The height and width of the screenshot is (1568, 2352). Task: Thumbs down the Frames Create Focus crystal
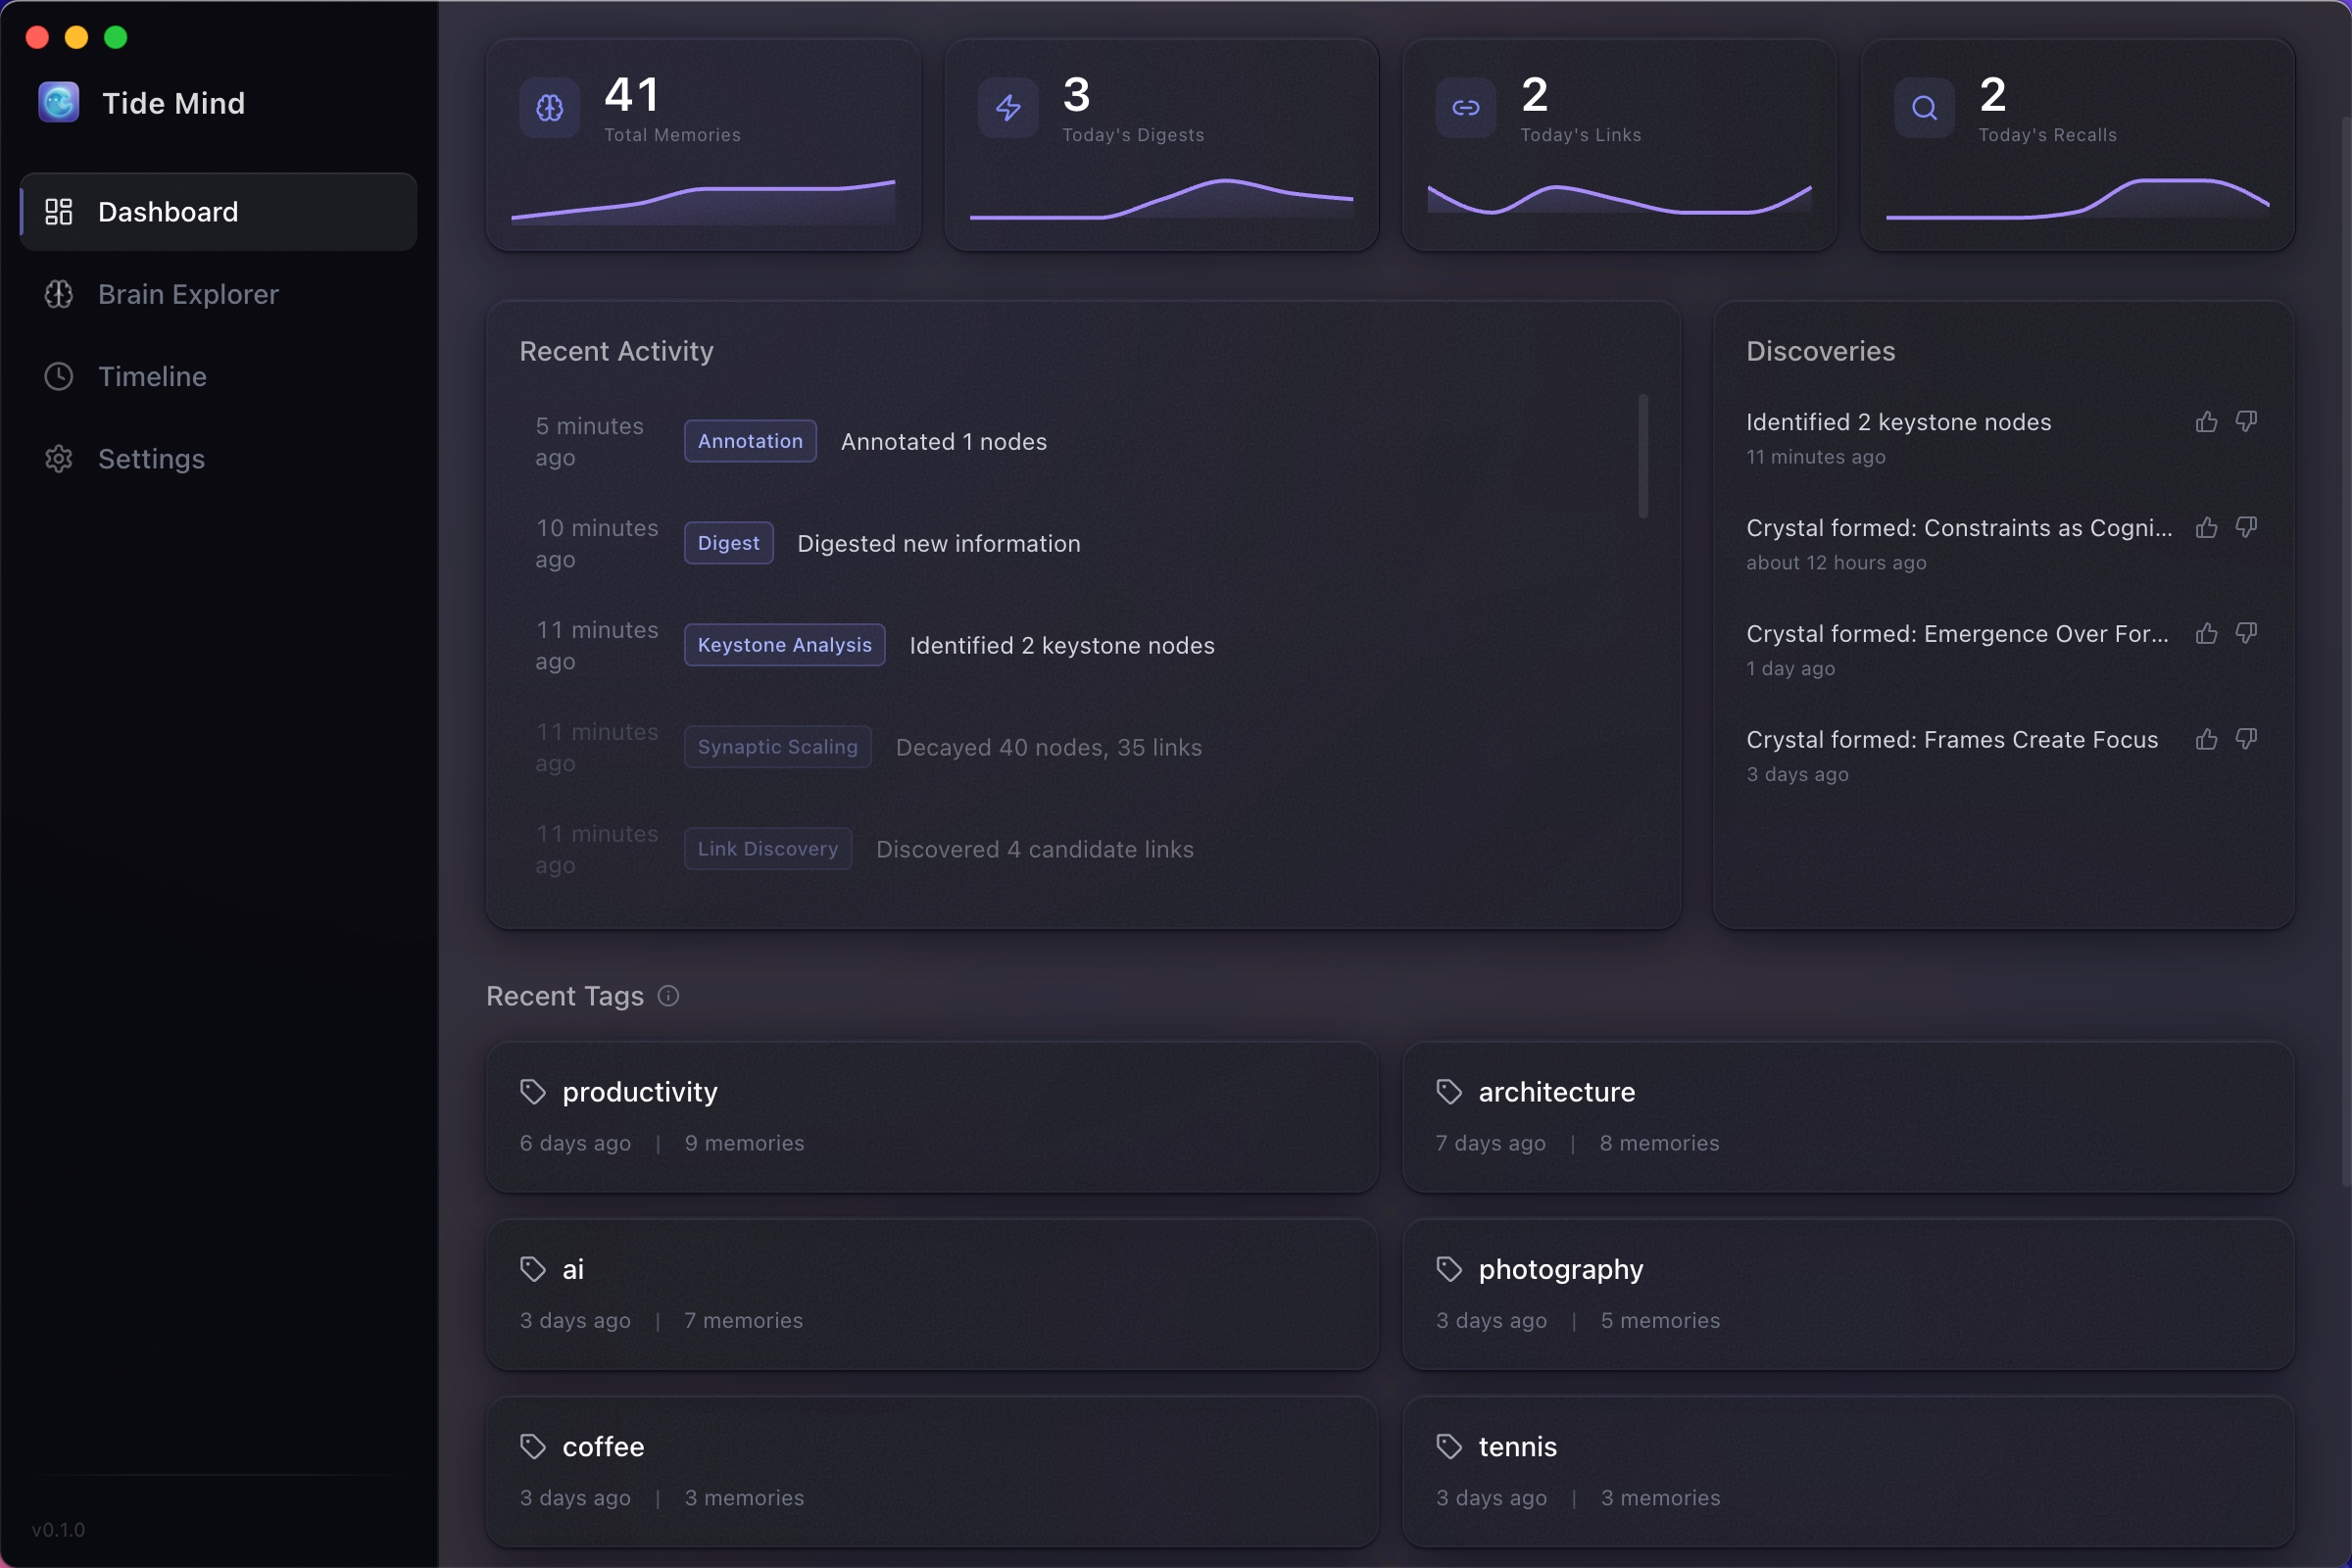(x=2246, y=739)
